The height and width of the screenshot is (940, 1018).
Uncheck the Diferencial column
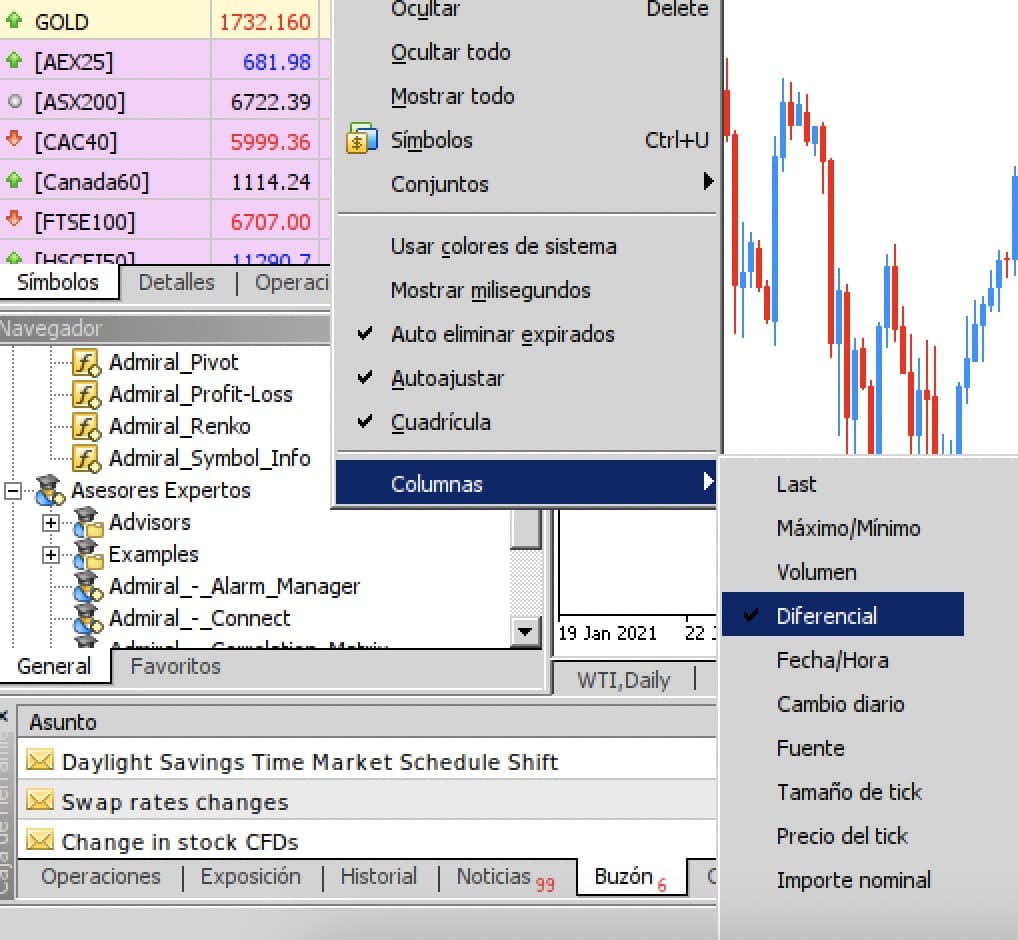click(x=843, y=614)
